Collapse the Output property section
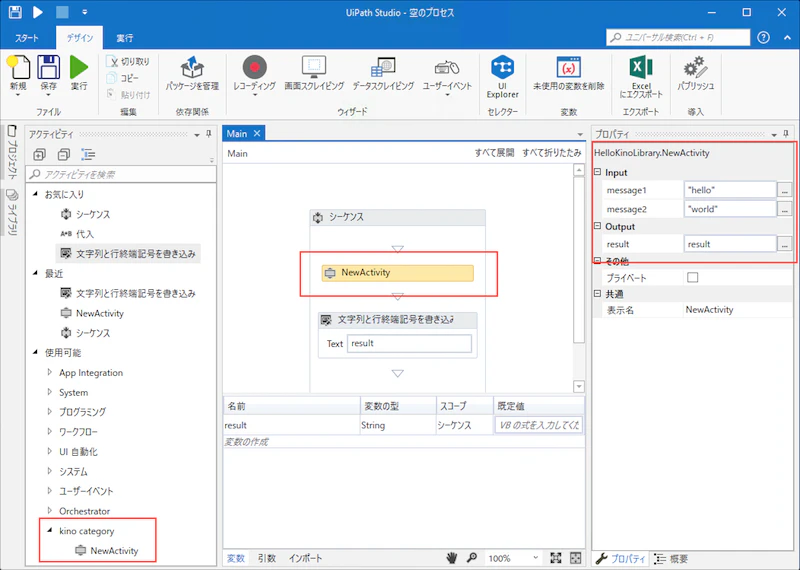800x570 pixels. 597,226
